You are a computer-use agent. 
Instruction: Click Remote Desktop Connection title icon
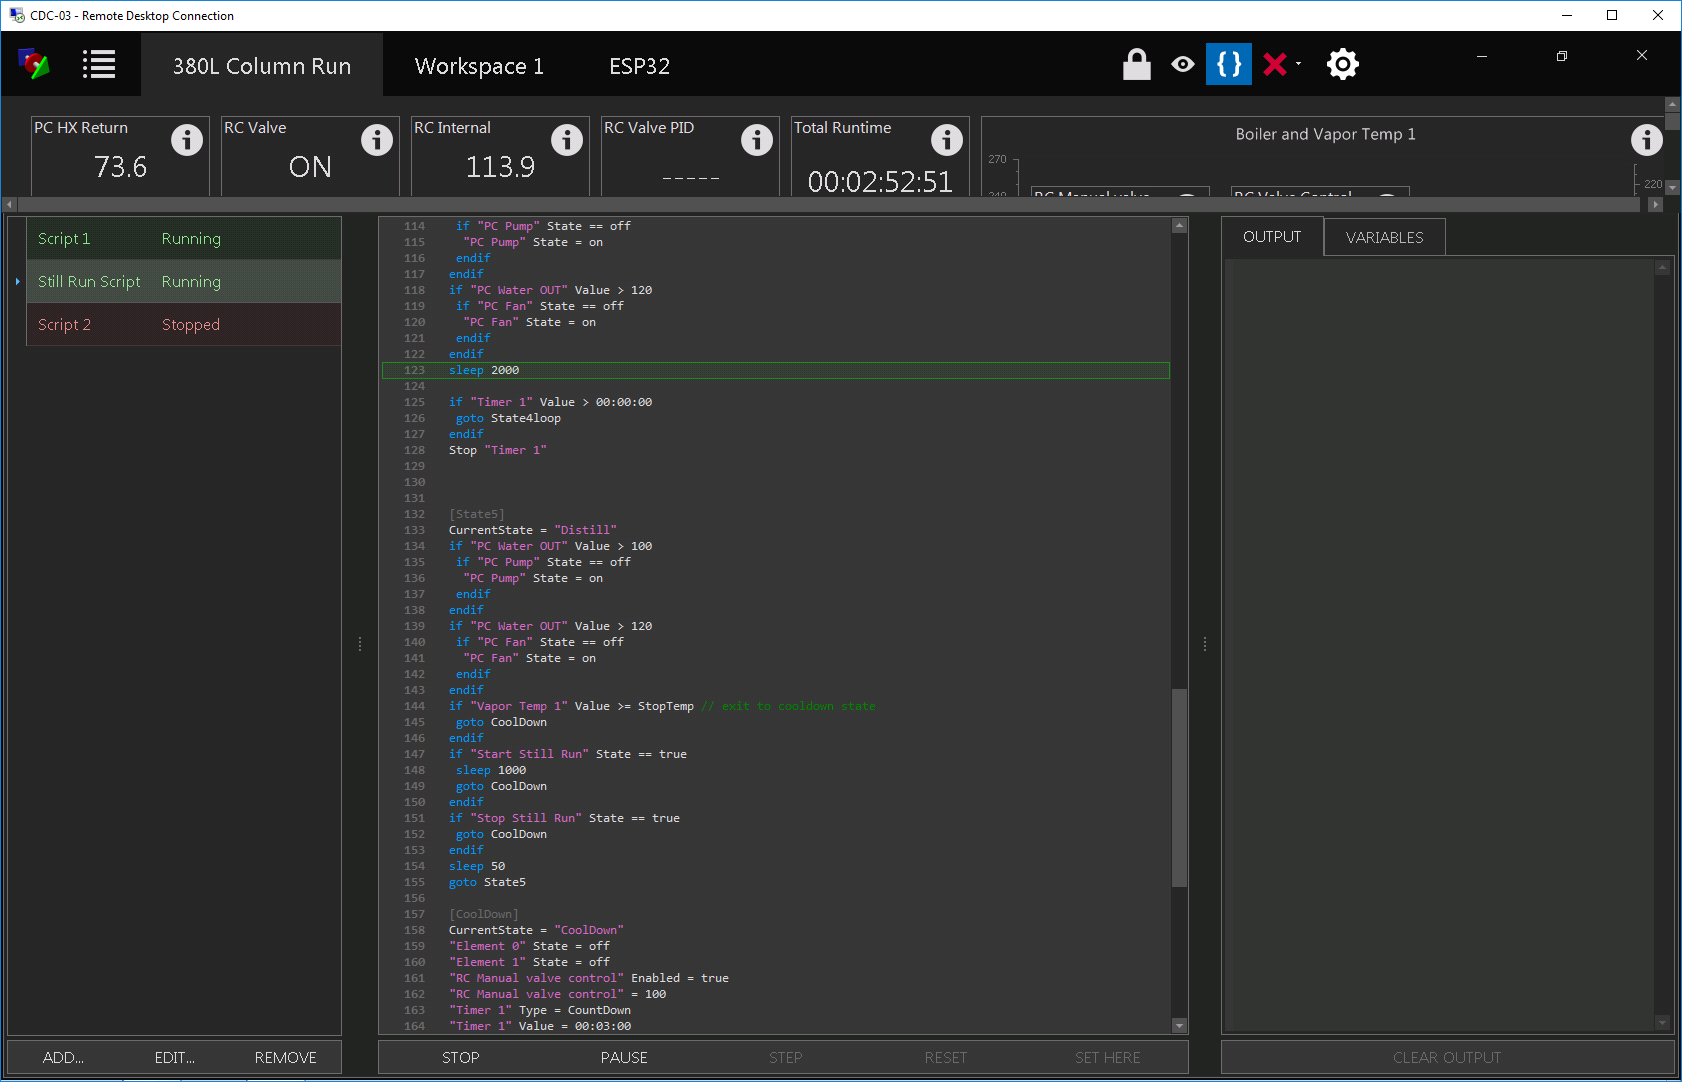click(17, 15)
